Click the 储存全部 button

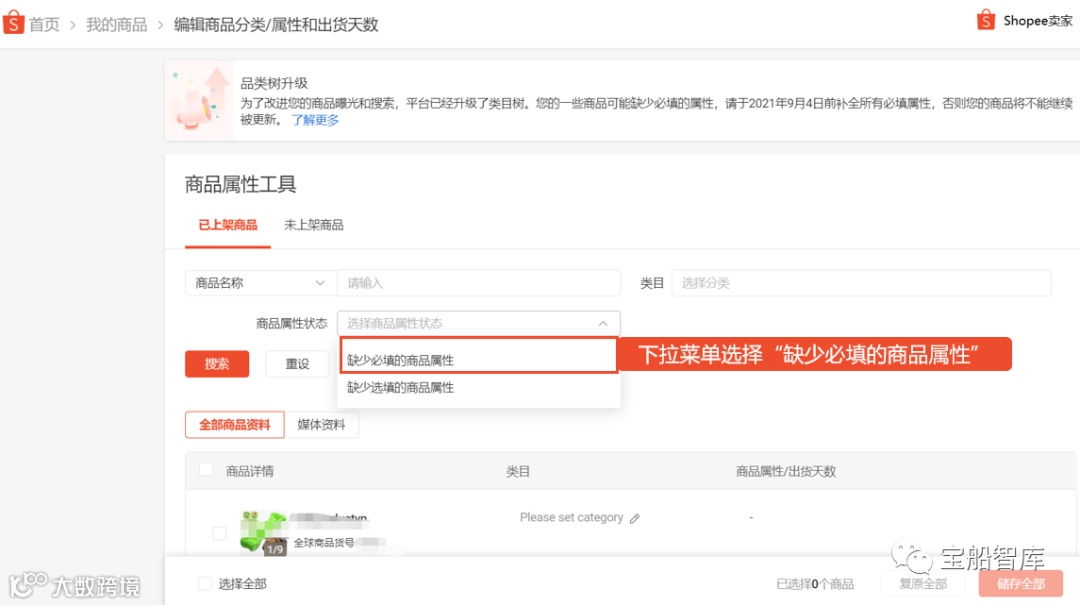pyautogui.click(x=1021, y=583)
